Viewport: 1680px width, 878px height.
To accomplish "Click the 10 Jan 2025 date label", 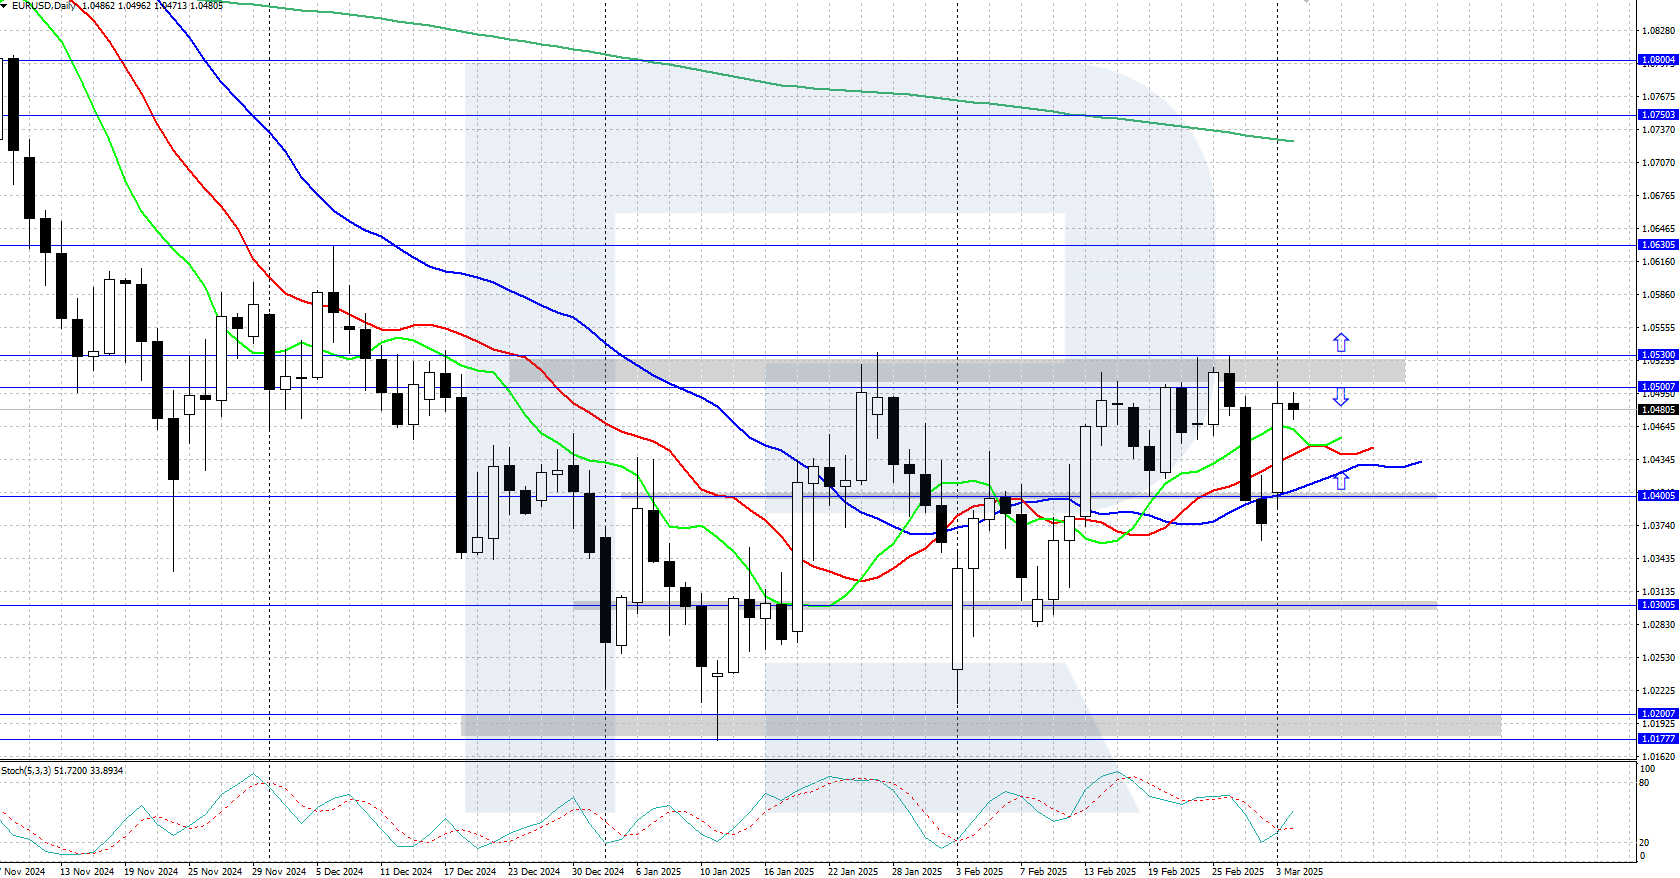I will [x=725, y=872].
